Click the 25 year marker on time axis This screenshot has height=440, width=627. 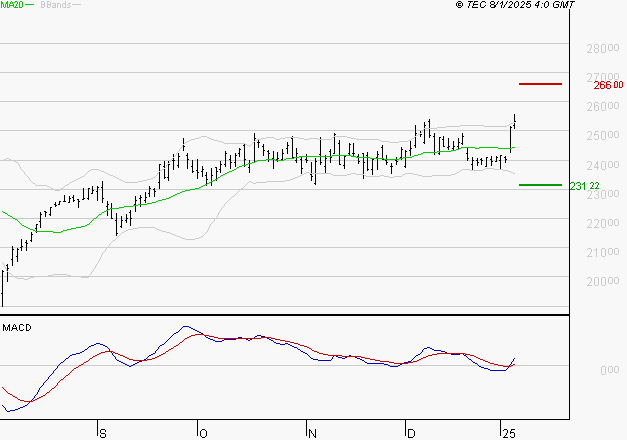tap(509, 434)
